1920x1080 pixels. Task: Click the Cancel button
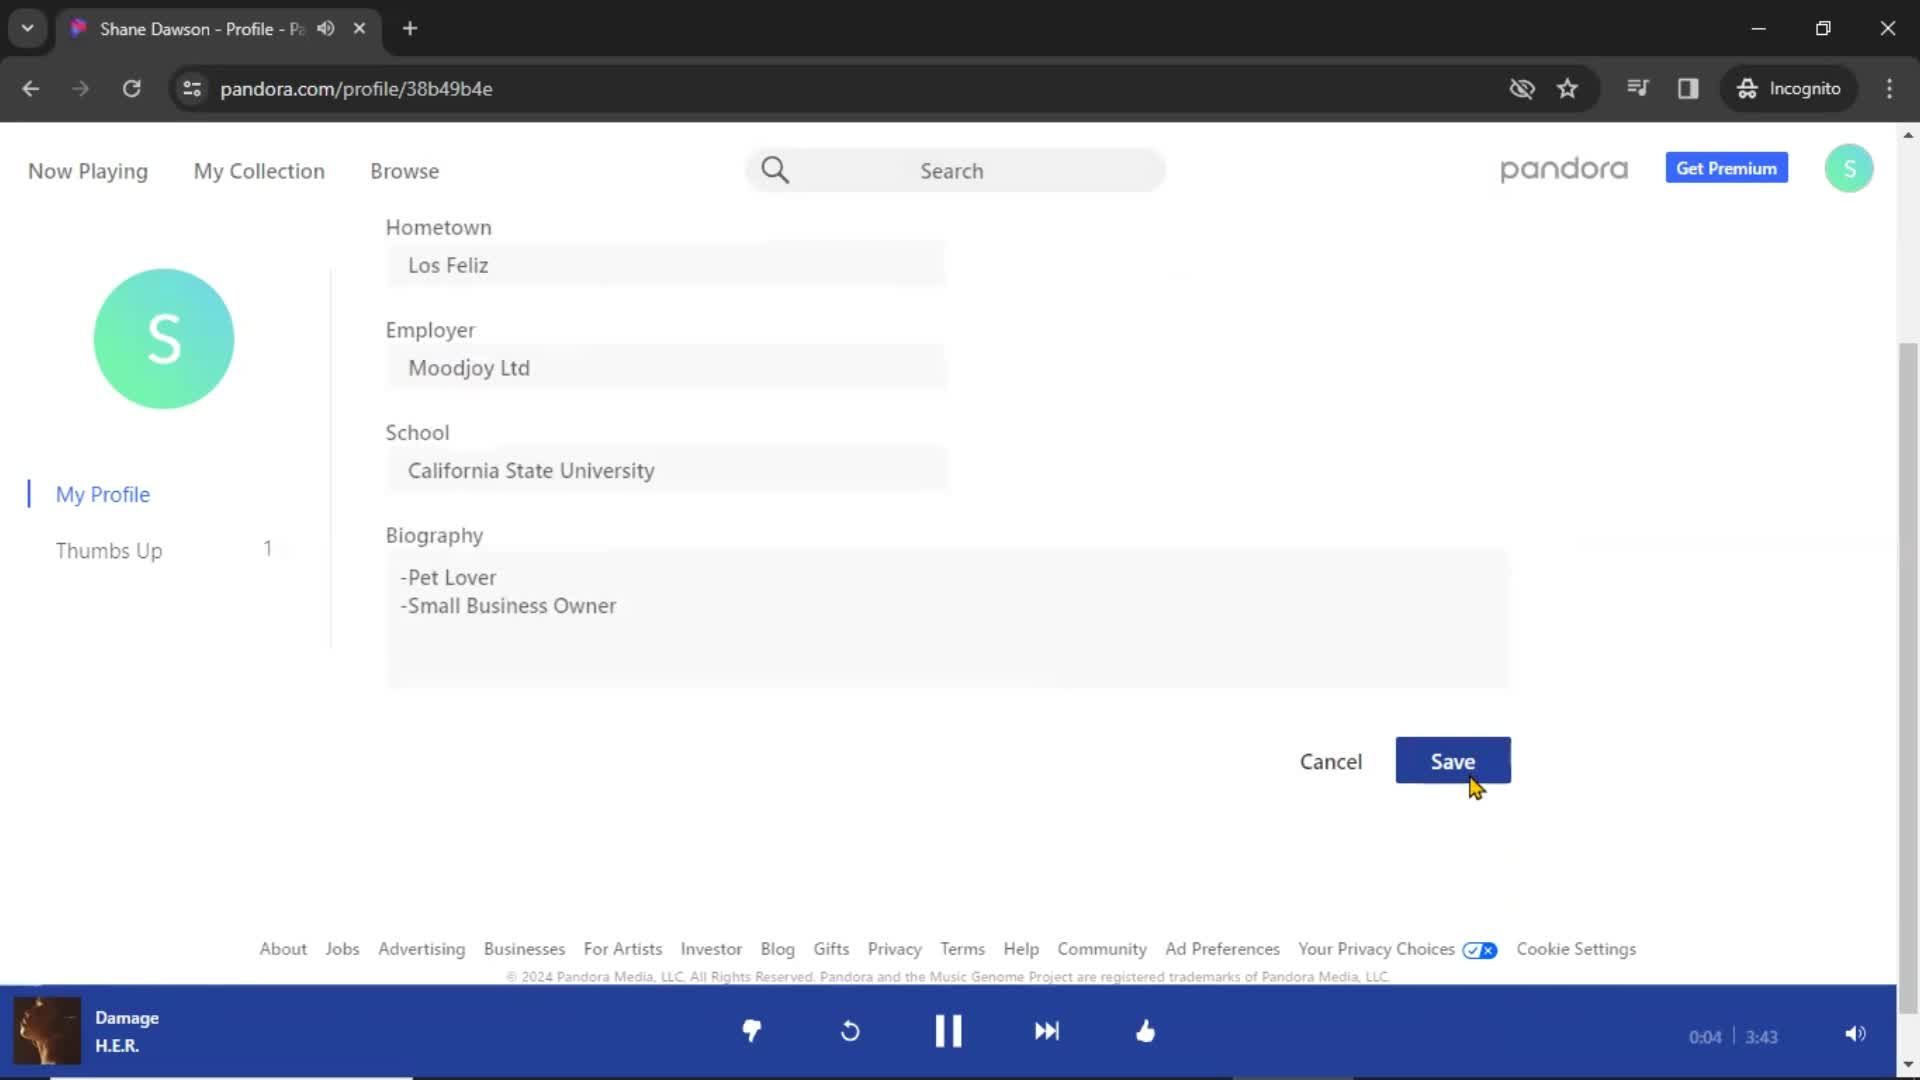tap(1331, 761)
